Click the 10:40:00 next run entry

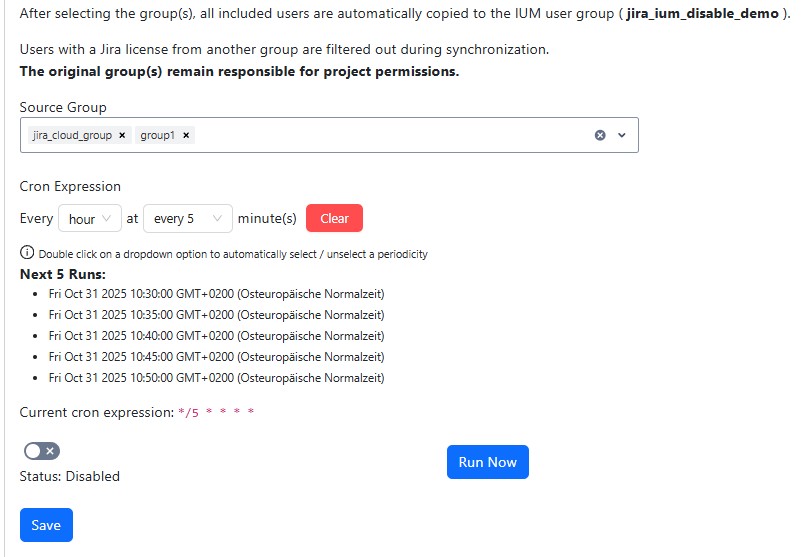(x=216, y=336)
